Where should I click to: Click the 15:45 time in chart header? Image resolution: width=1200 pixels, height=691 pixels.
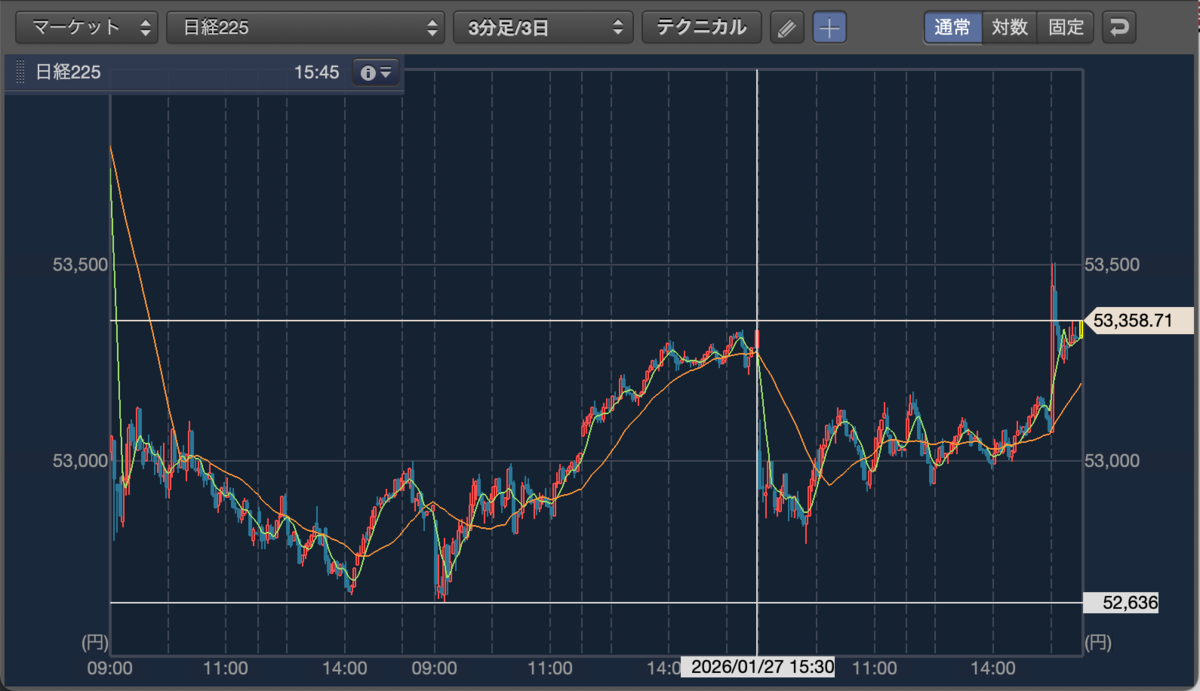(317, 73)
